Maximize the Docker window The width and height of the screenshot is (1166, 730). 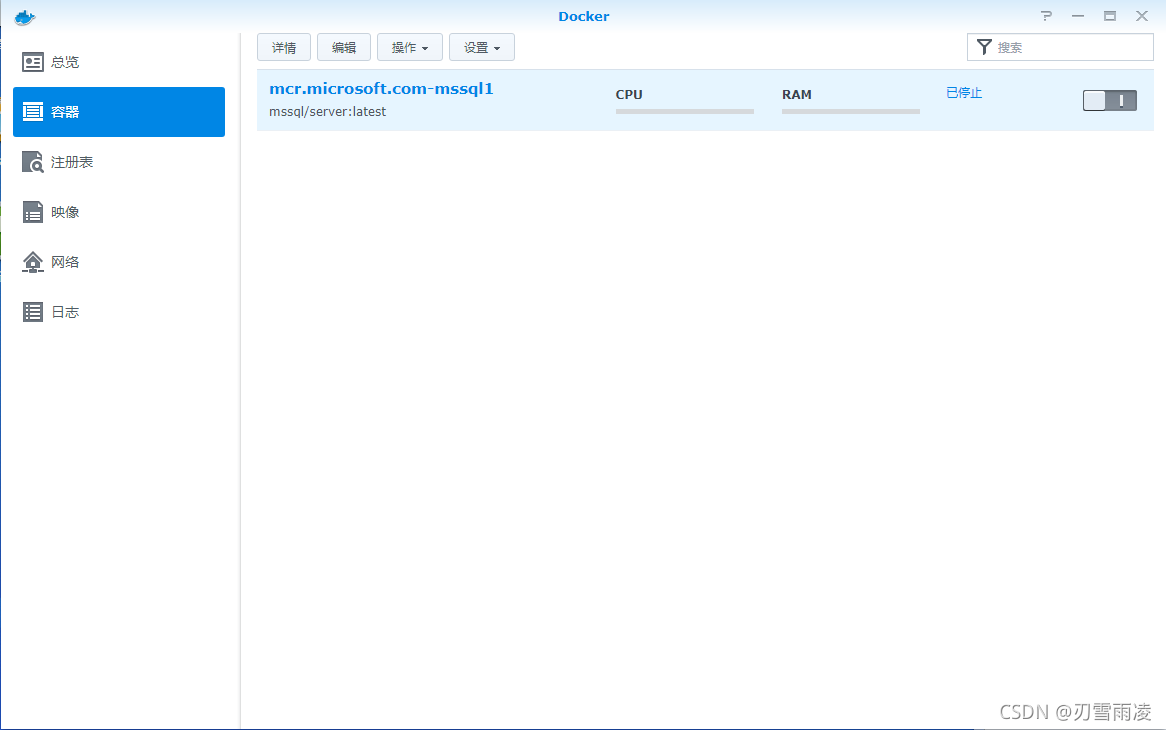pos(1109,16)
